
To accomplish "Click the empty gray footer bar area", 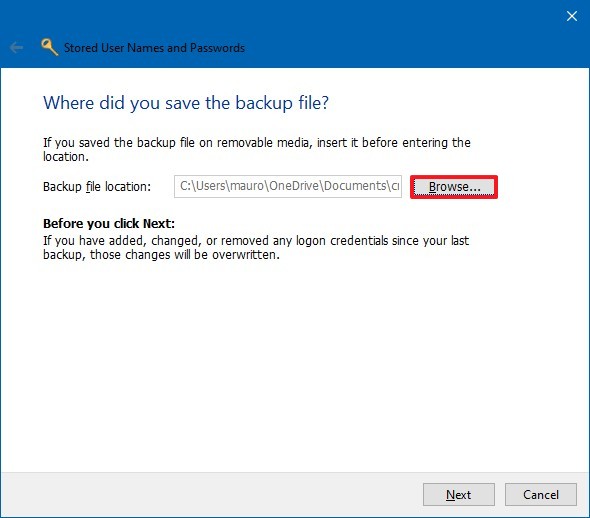I will [x=211, y=494].
